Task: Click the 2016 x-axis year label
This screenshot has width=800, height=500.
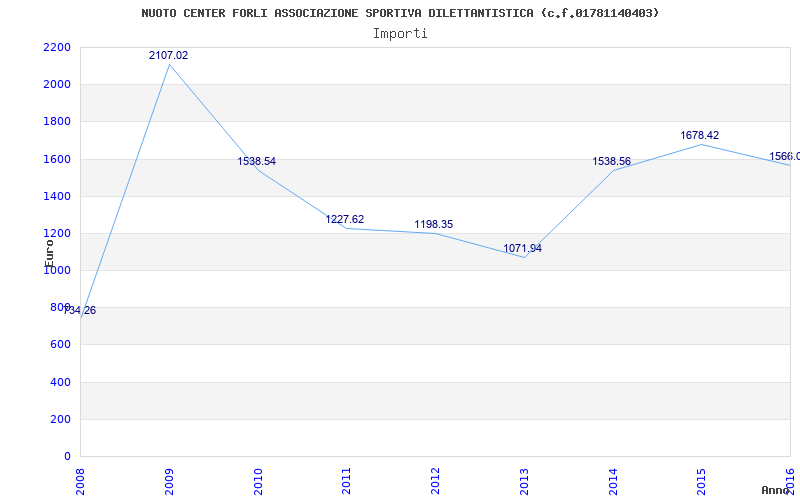Action: pyautogui.click(x=790, y=482)
